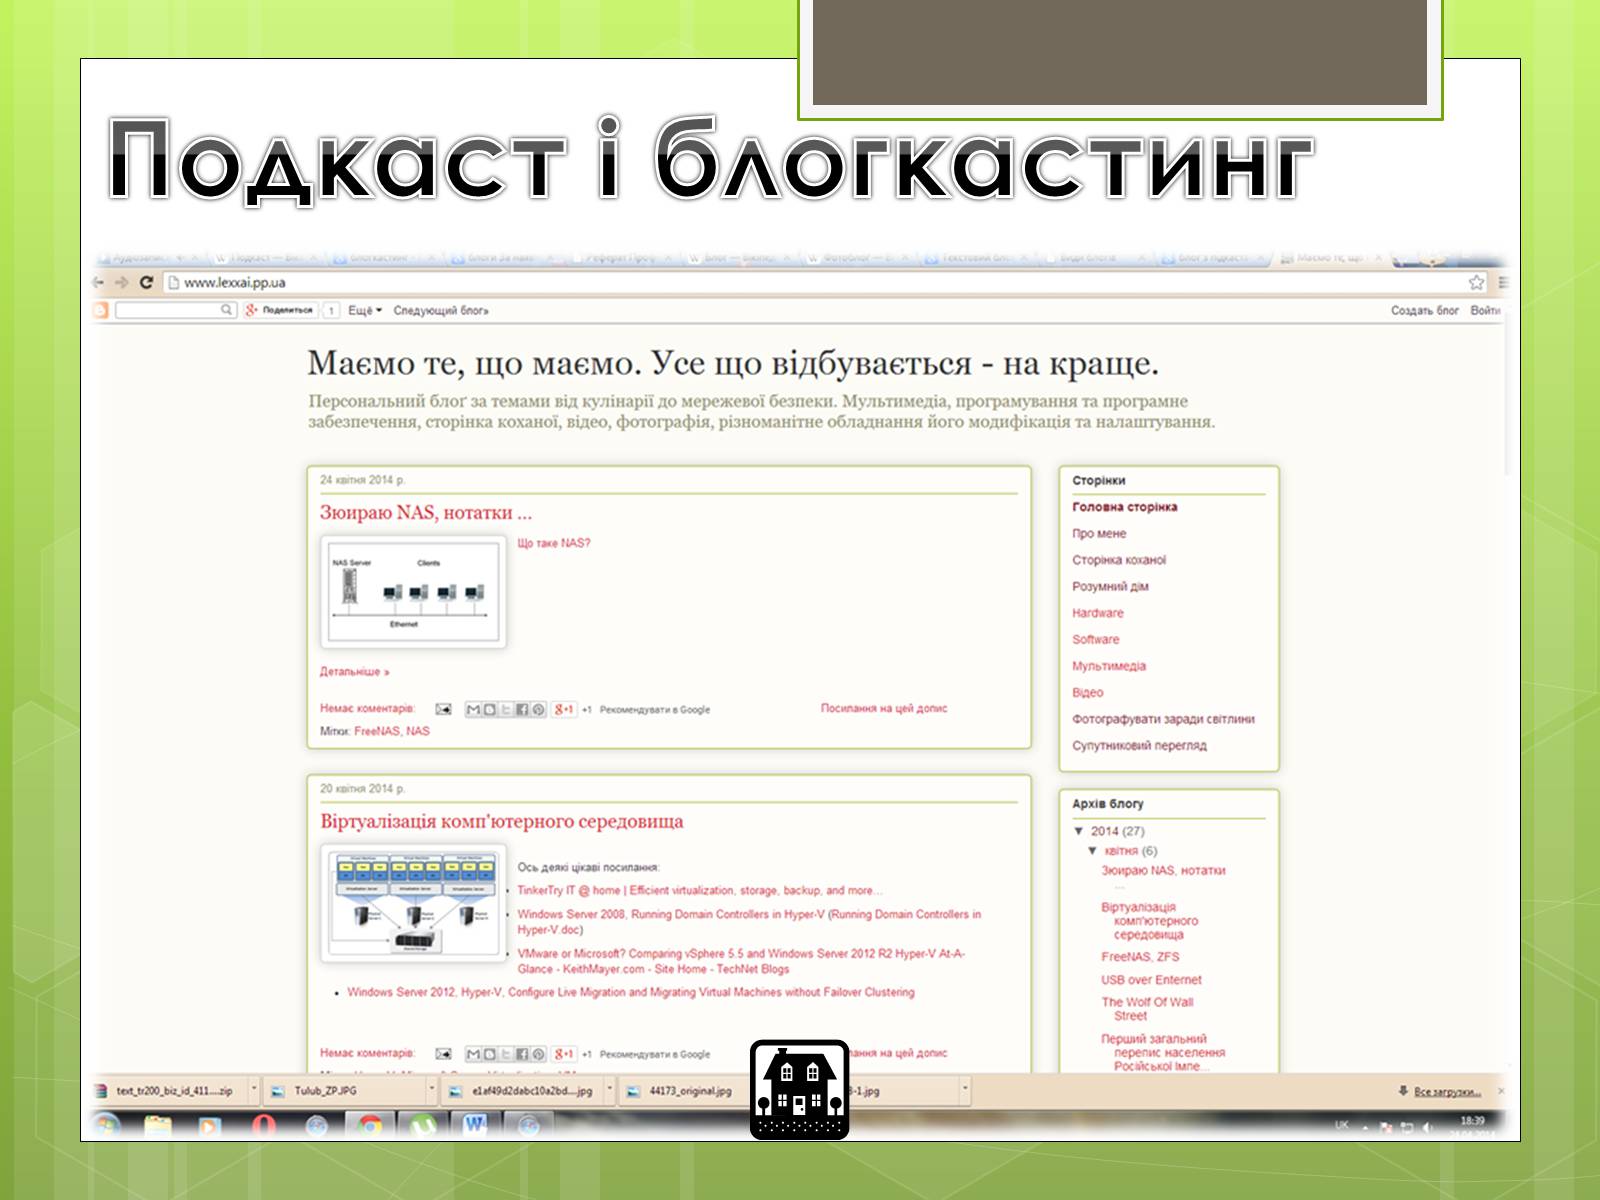The image size is (1600, 1200).
Task: Open Мультимедіа page link
Action: tap(1109, 666)
